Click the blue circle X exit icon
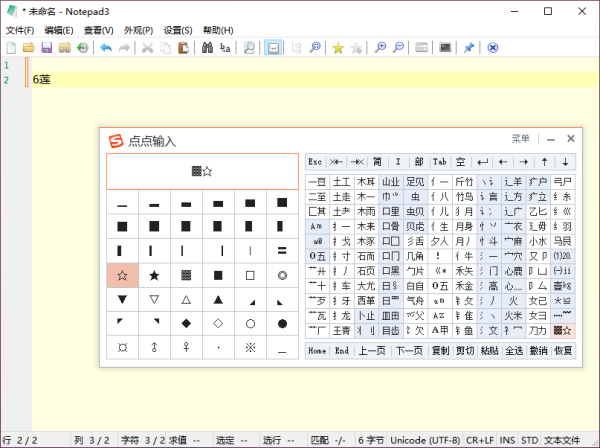This screenshot has width=600, height=448. 492,48
